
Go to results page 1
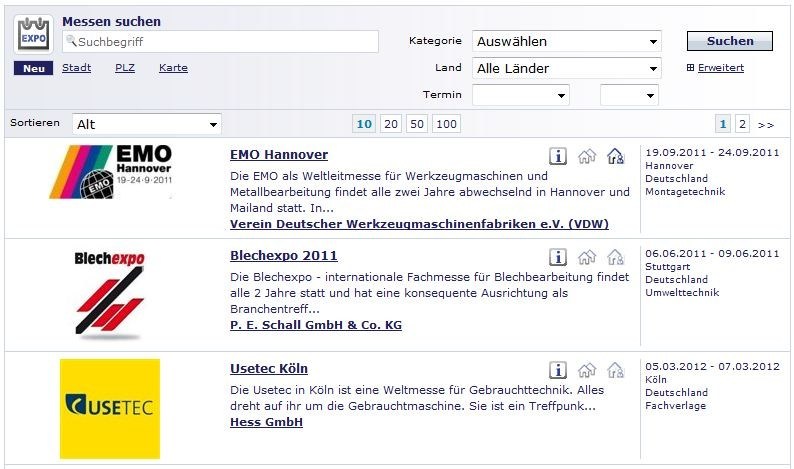(723, 124)
